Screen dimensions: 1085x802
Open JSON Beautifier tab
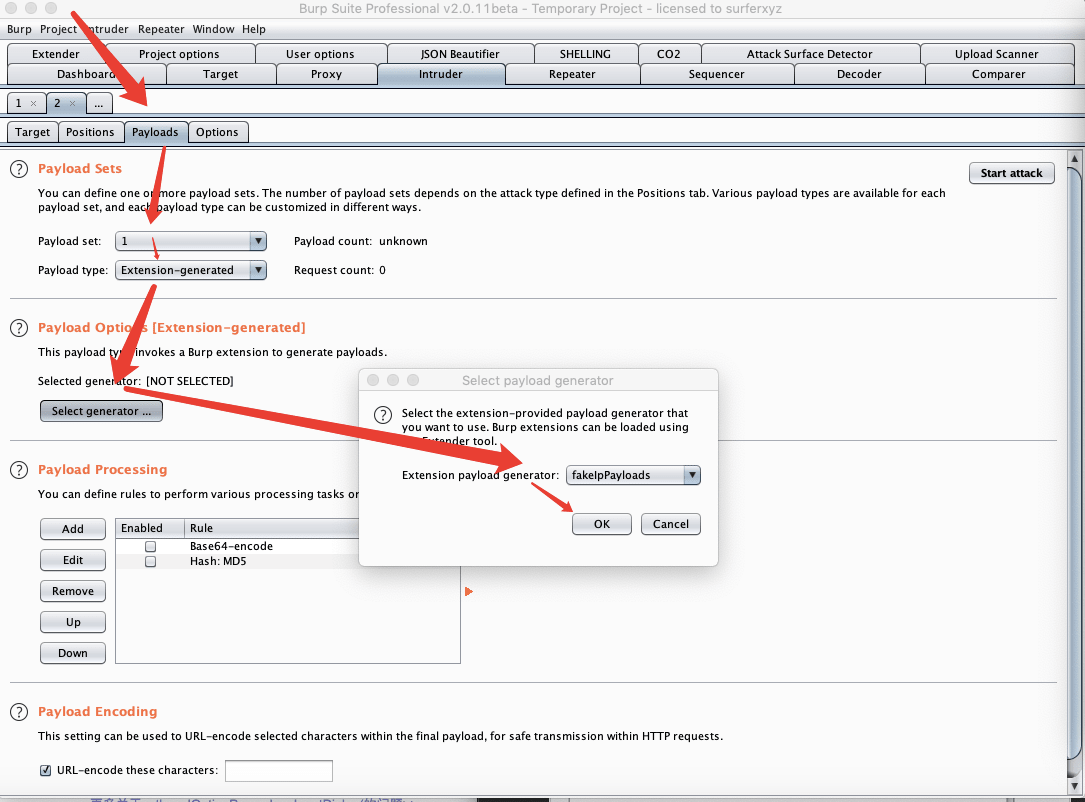[x=460, y=54]
